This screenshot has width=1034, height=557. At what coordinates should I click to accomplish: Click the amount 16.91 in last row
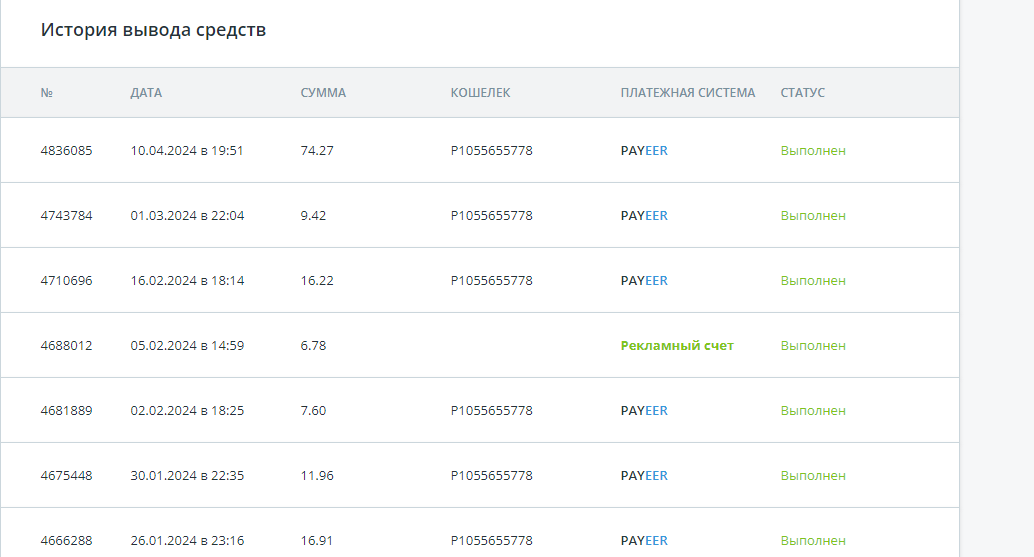point(317,541)
